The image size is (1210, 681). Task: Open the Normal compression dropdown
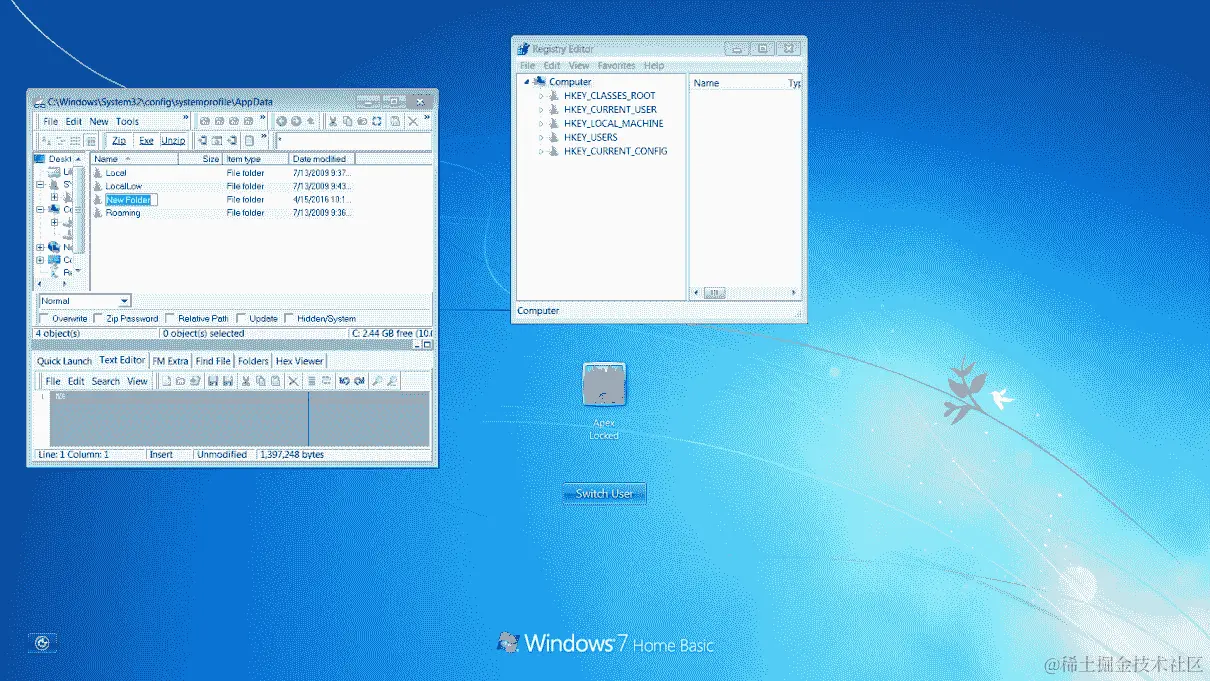[124, 301]
